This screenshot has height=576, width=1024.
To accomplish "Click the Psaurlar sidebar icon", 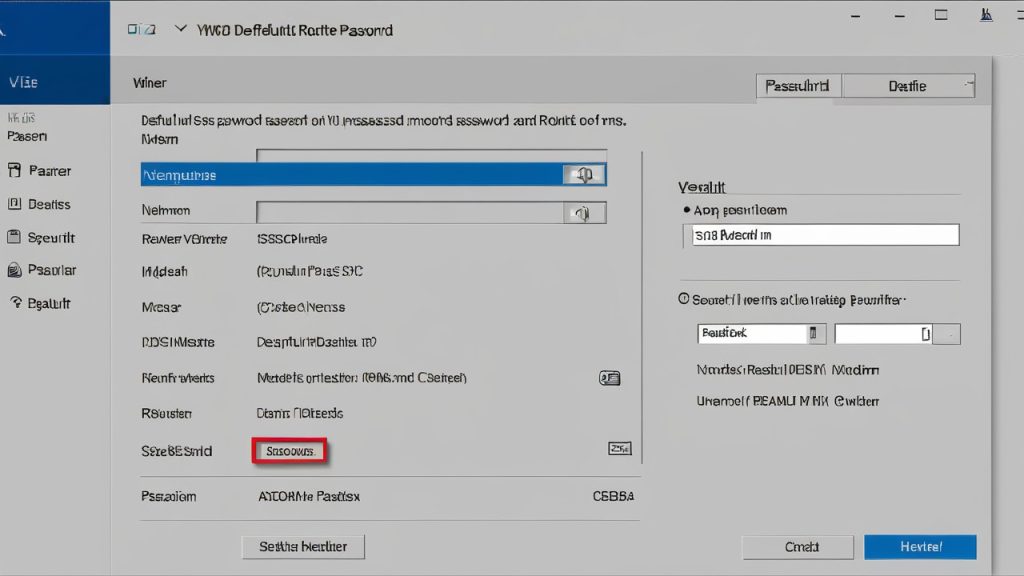I will [x=14, y=270].
